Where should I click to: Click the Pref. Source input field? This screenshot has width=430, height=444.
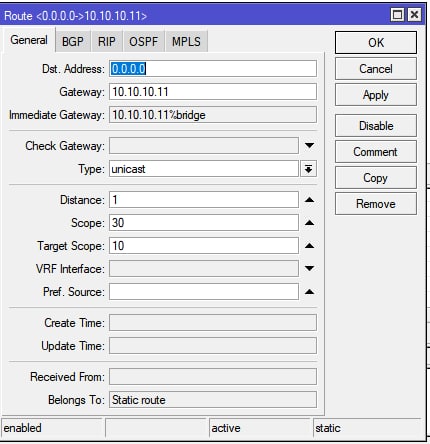coord(204,292)
